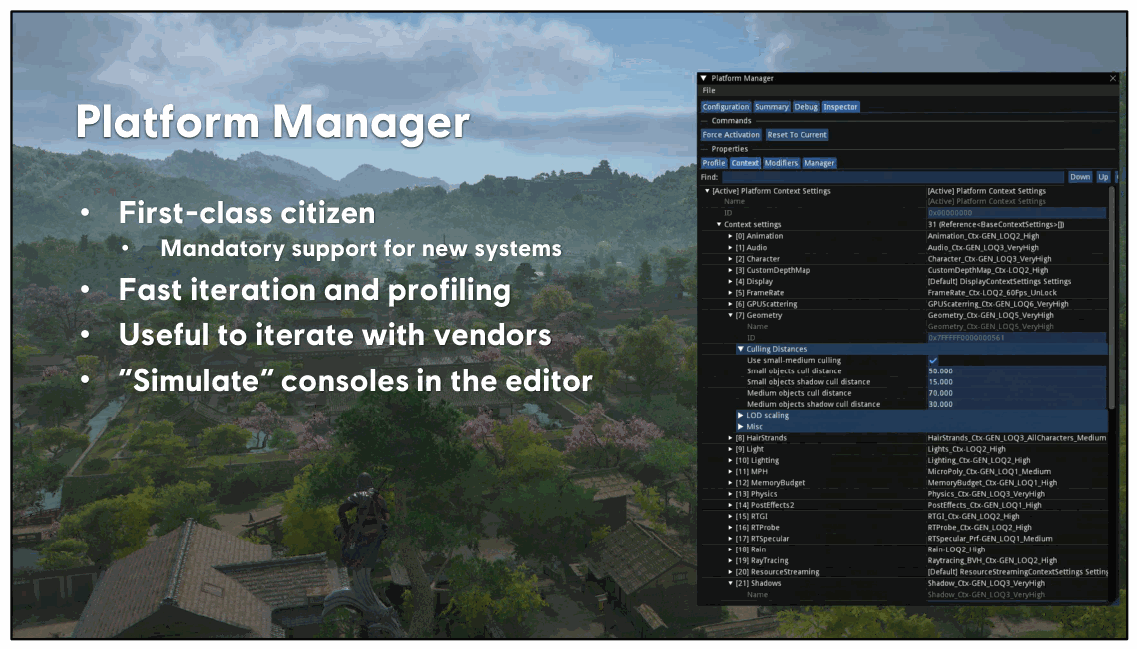Expand the [0] Animation node
Image resolution: width=1137 pixels, height=649 pixels.
tap(731, 236)
